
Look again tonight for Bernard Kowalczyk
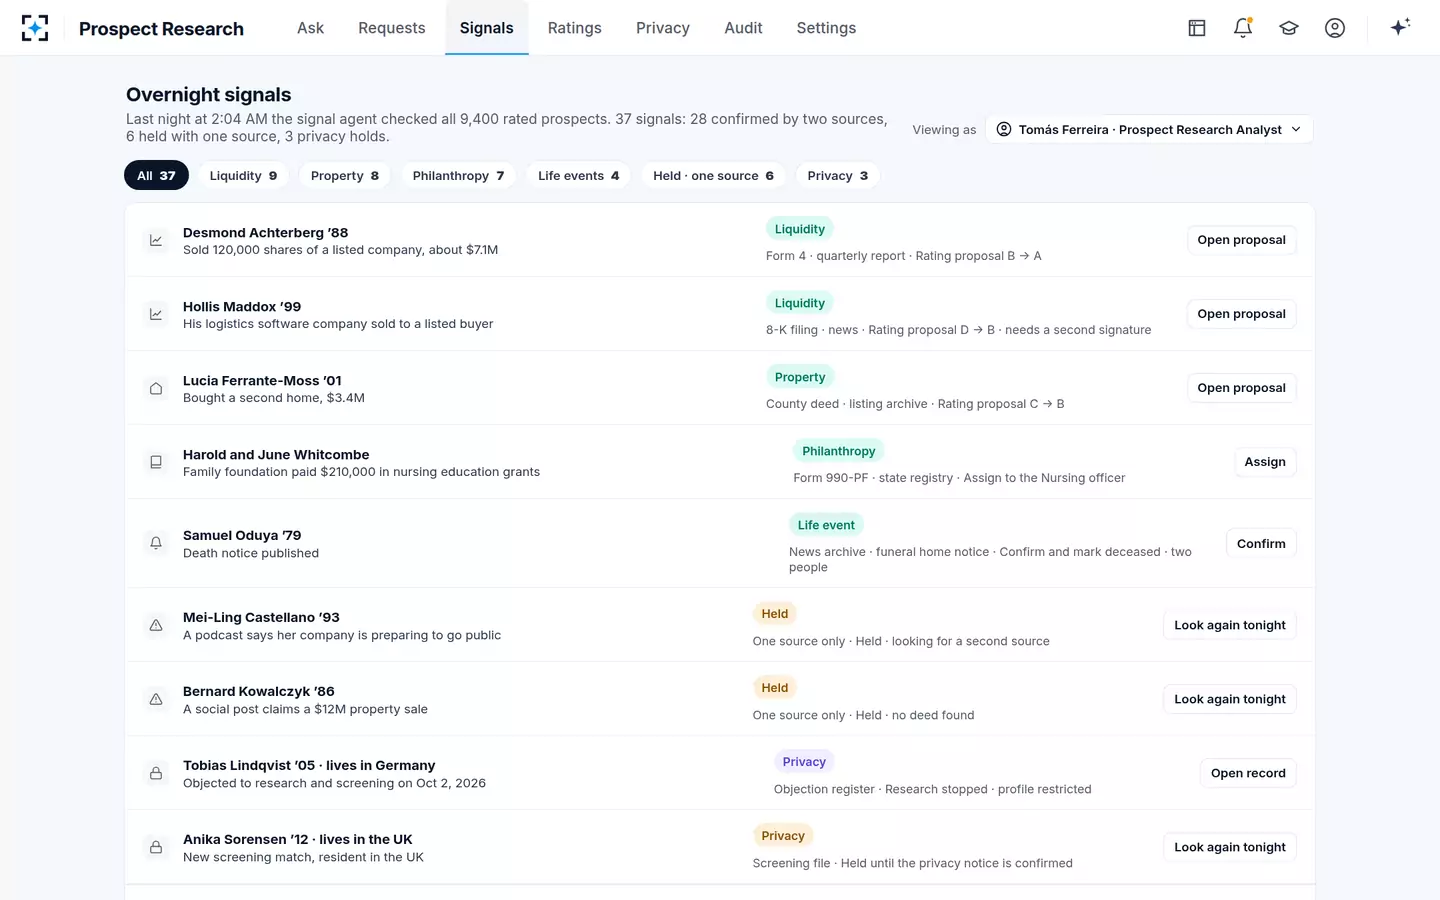pos(1230,699)
